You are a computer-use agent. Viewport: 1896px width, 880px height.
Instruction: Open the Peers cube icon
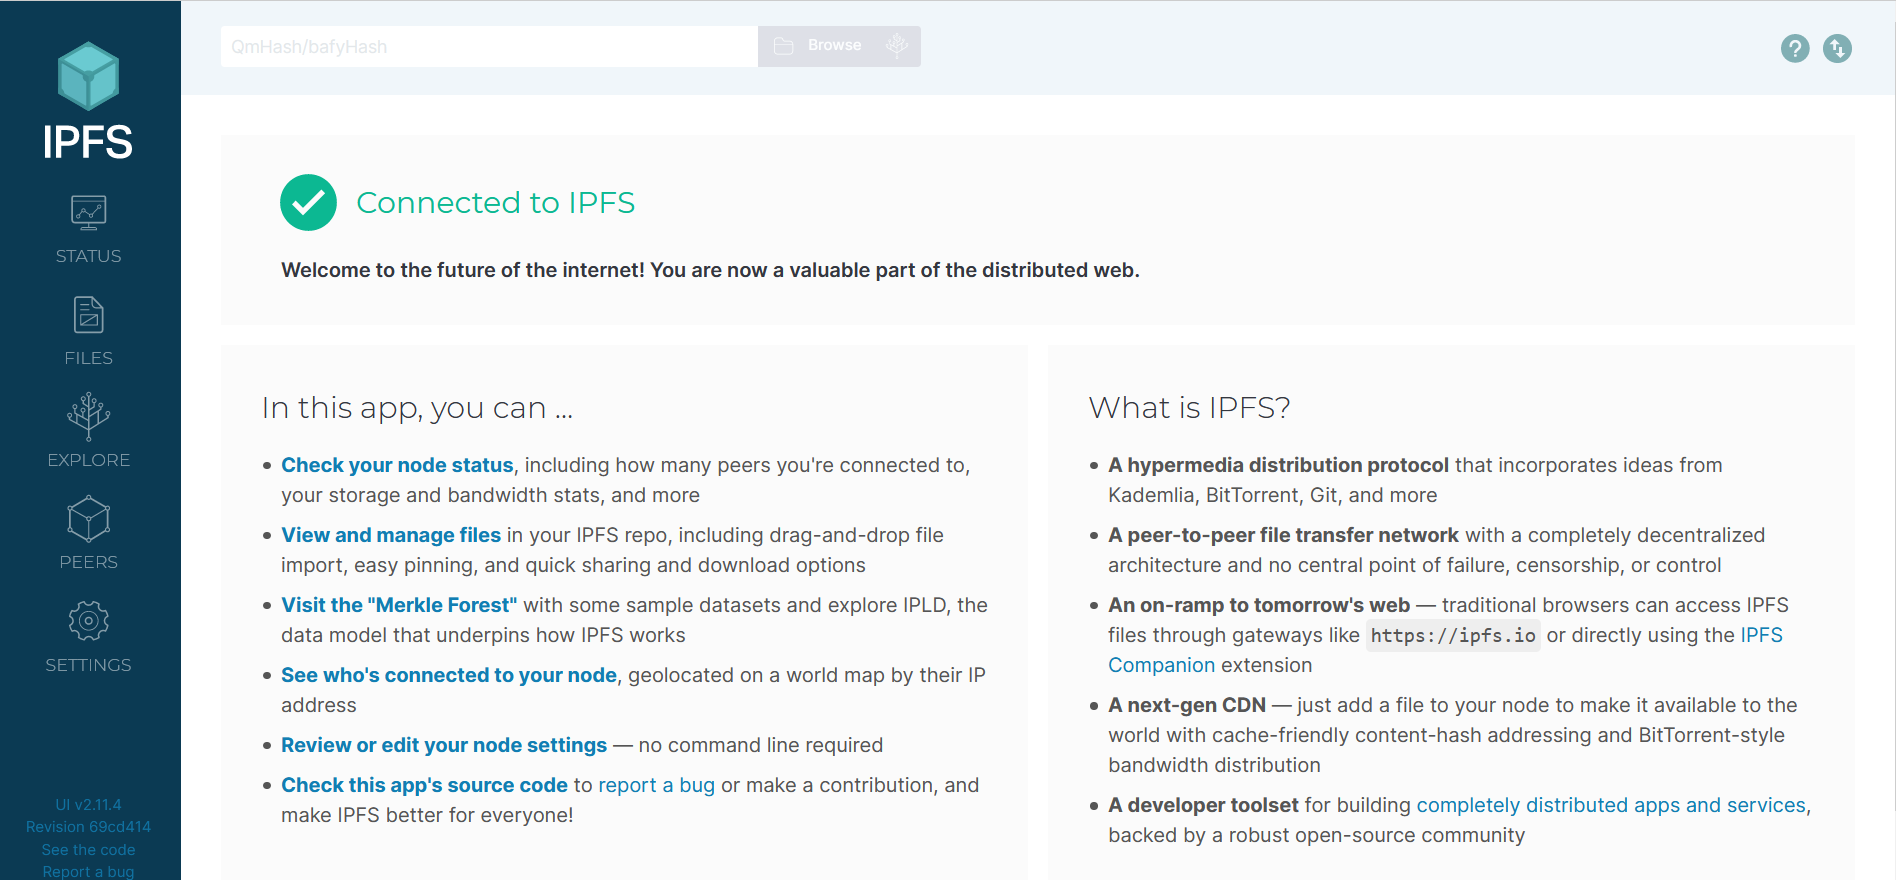point(88,519)
